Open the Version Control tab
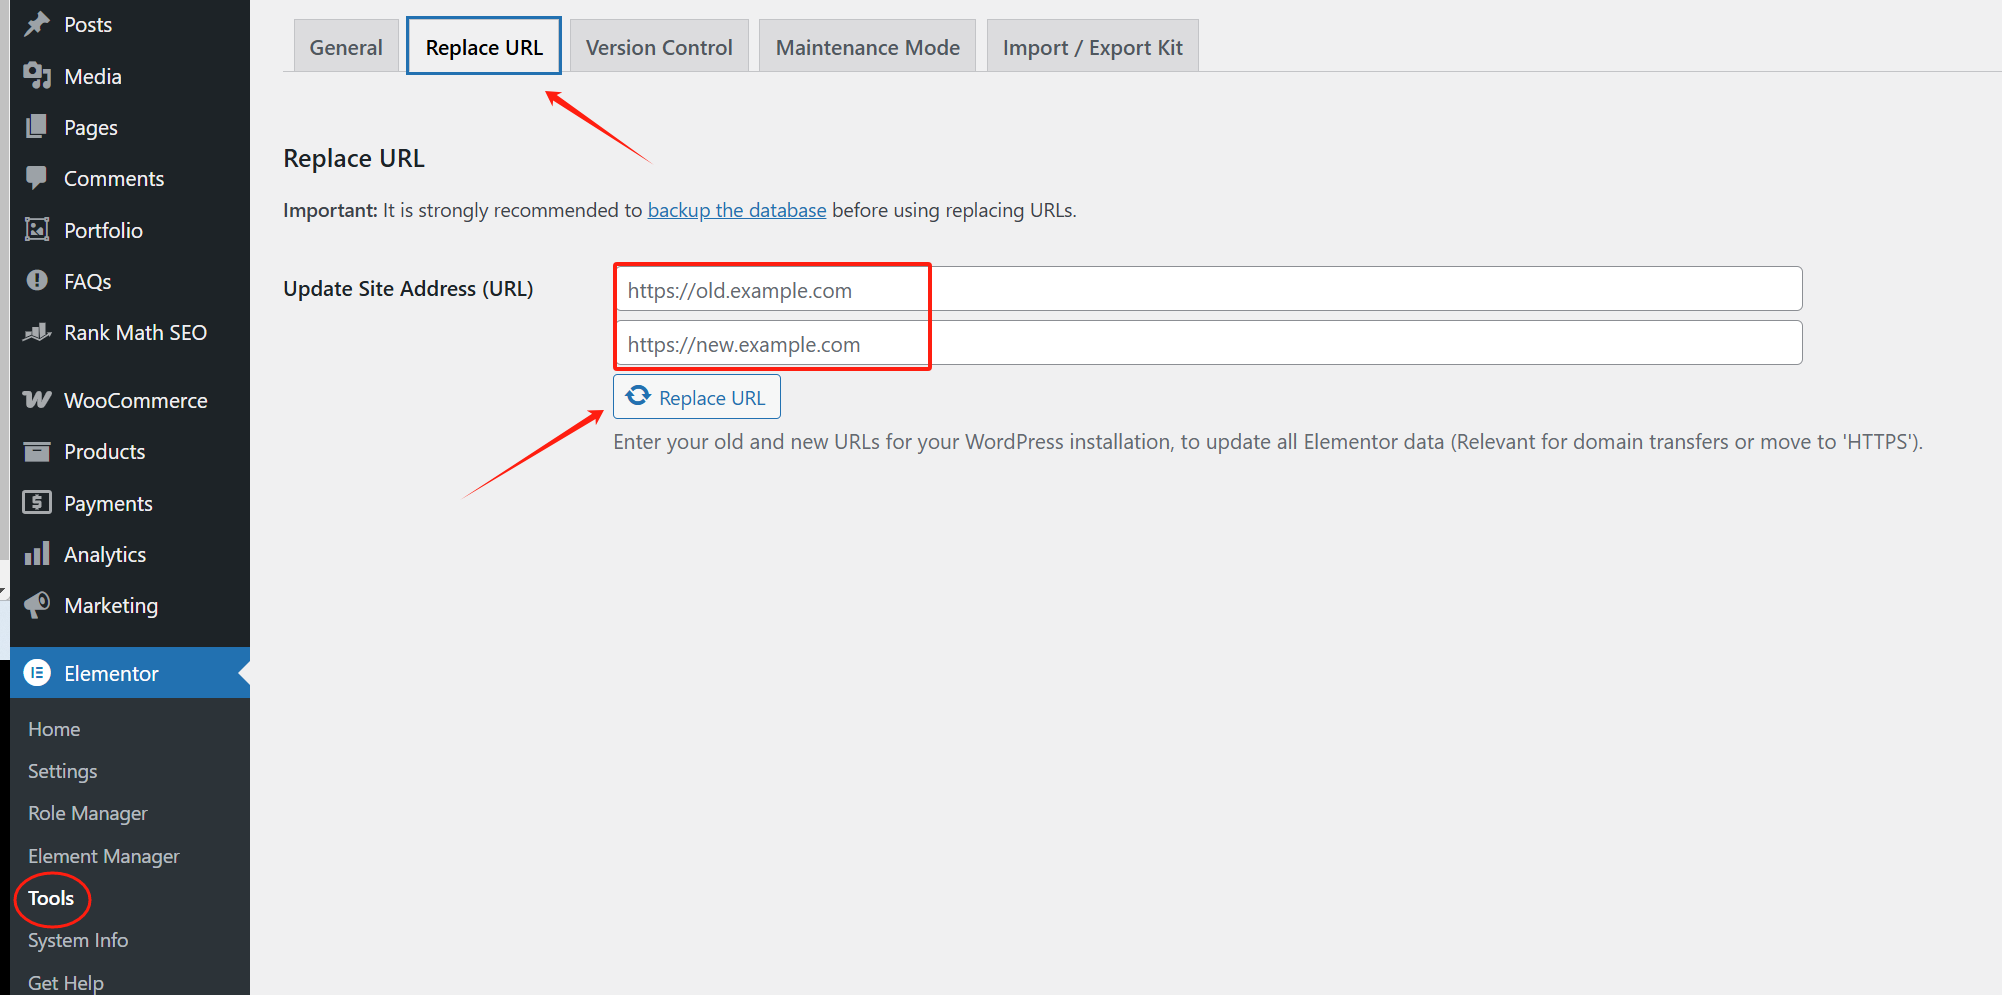 (x=659, y=47)
